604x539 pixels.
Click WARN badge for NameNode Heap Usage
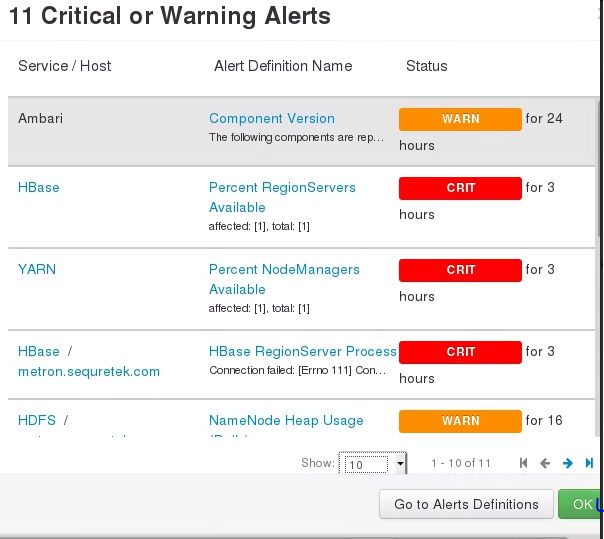(460, 421)
